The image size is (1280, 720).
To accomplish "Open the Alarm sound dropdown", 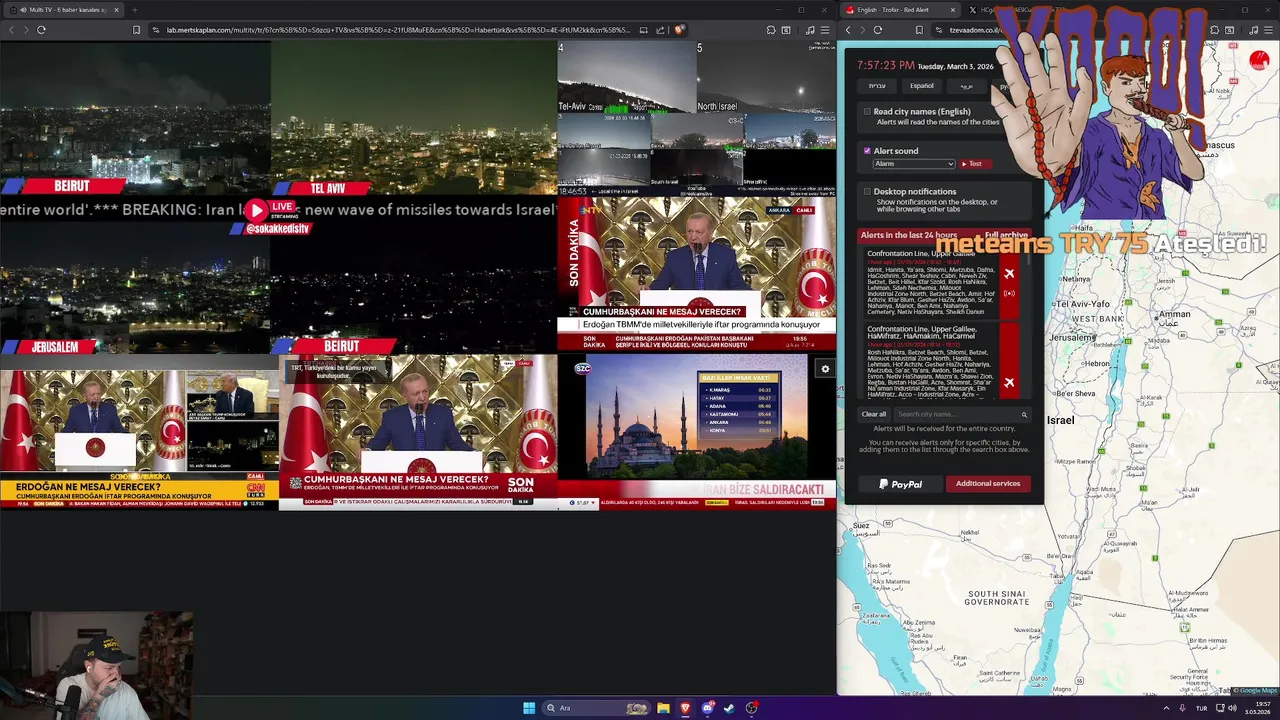I will click(x=914, y=164).
